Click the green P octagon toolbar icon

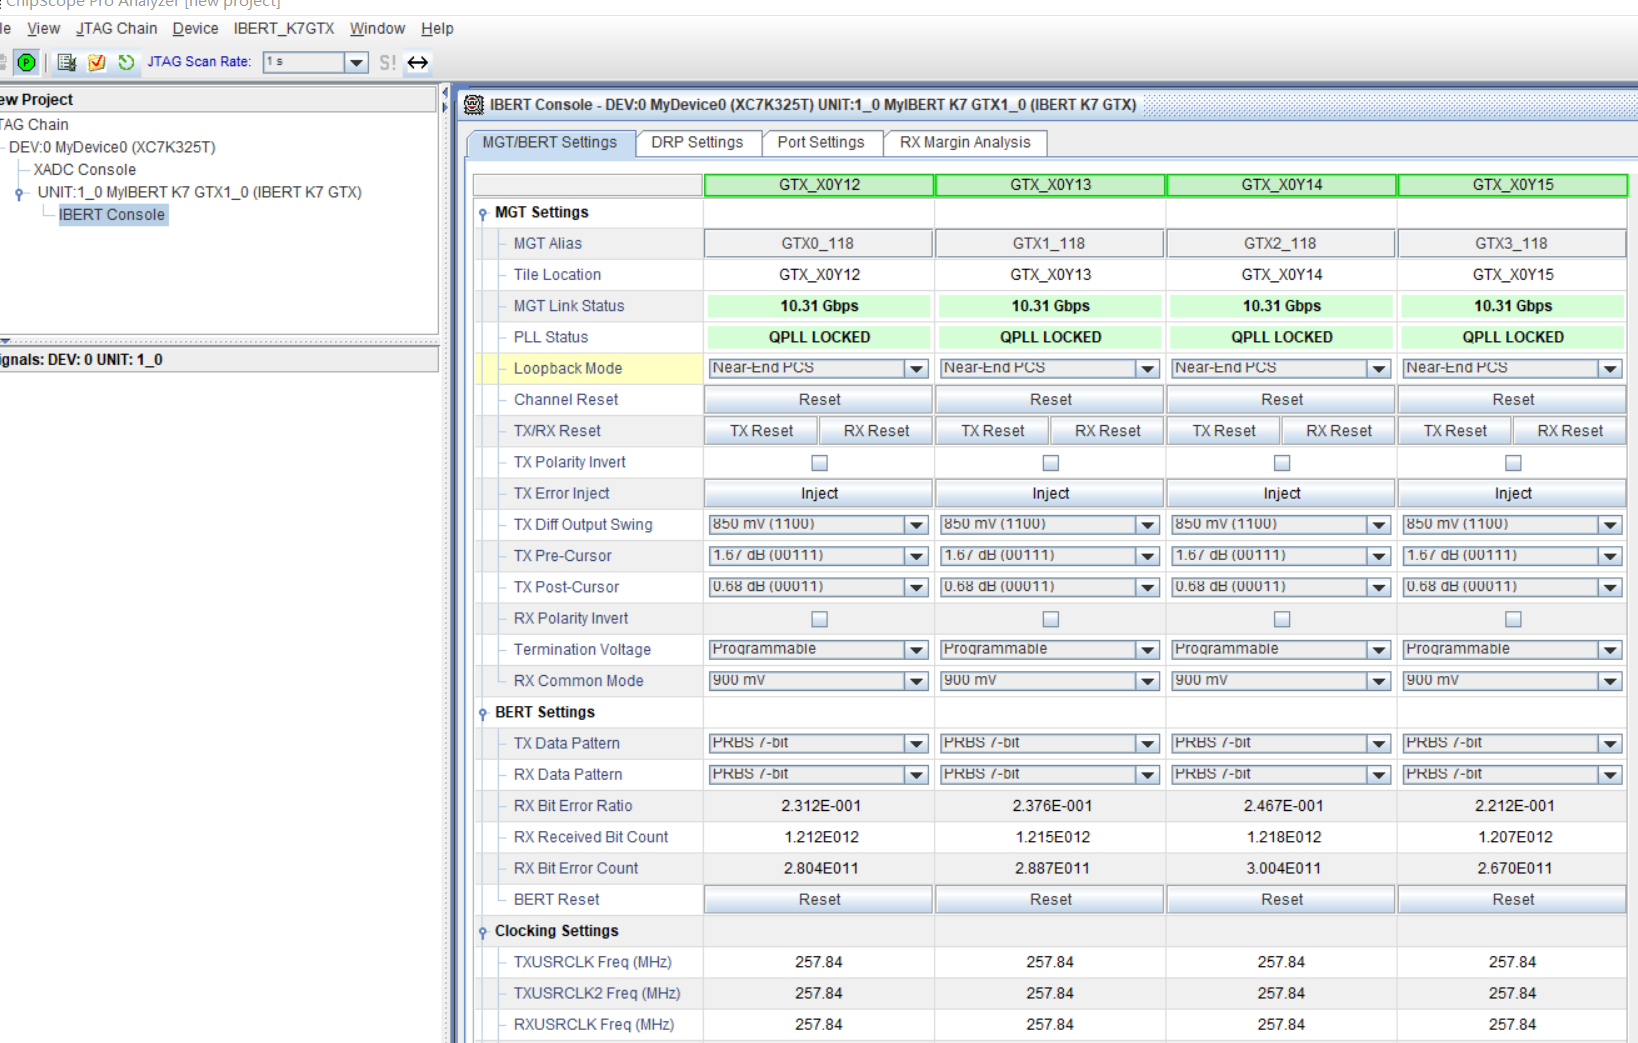[27, 62]
